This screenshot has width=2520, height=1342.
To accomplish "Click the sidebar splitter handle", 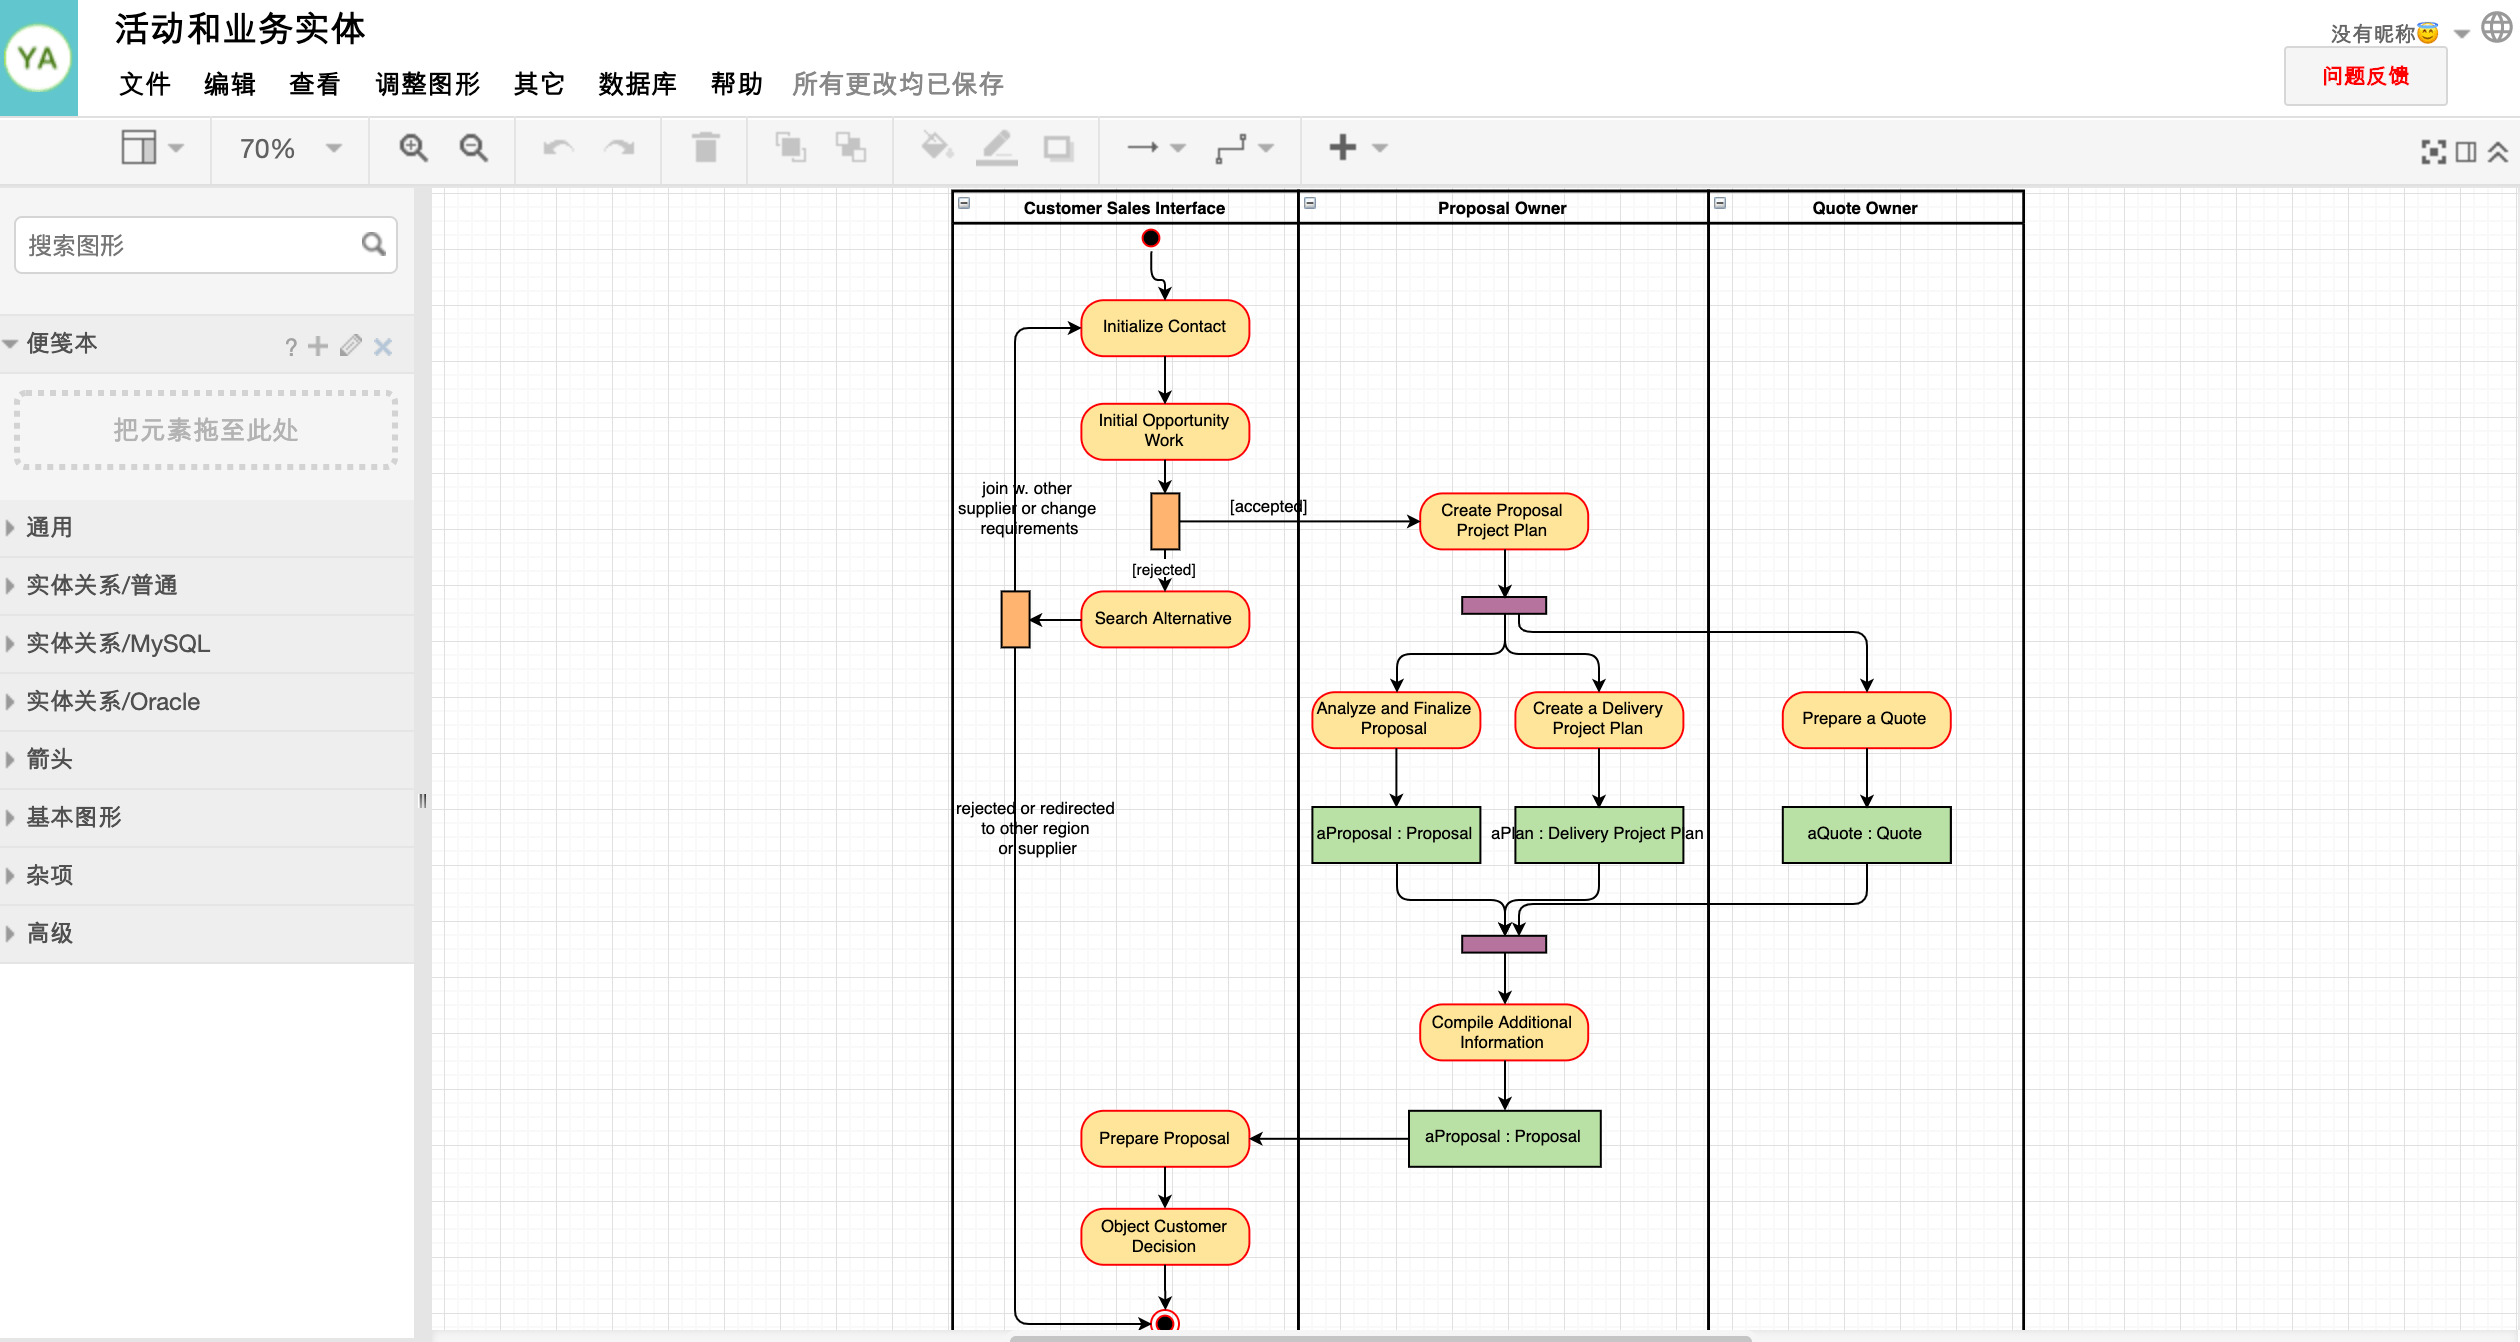I will coord(423,800).
